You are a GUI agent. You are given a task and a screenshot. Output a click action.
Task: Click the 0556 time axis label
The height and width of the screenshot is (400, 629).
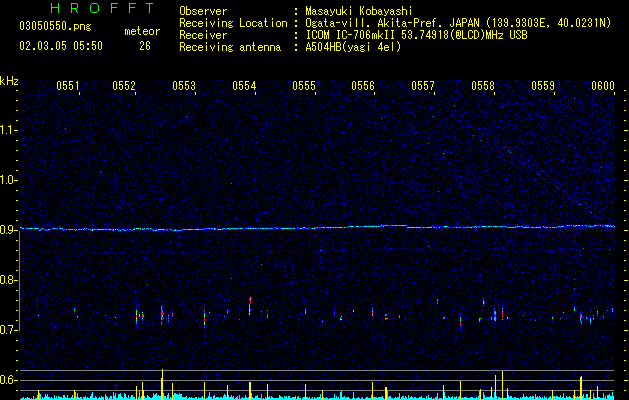[363, 86]
